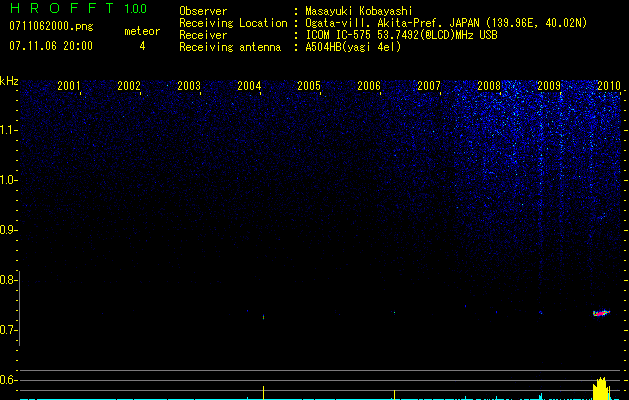Click the "Receiving Location" label
This screenshot has width=629, height=400.
pos(233,23)
